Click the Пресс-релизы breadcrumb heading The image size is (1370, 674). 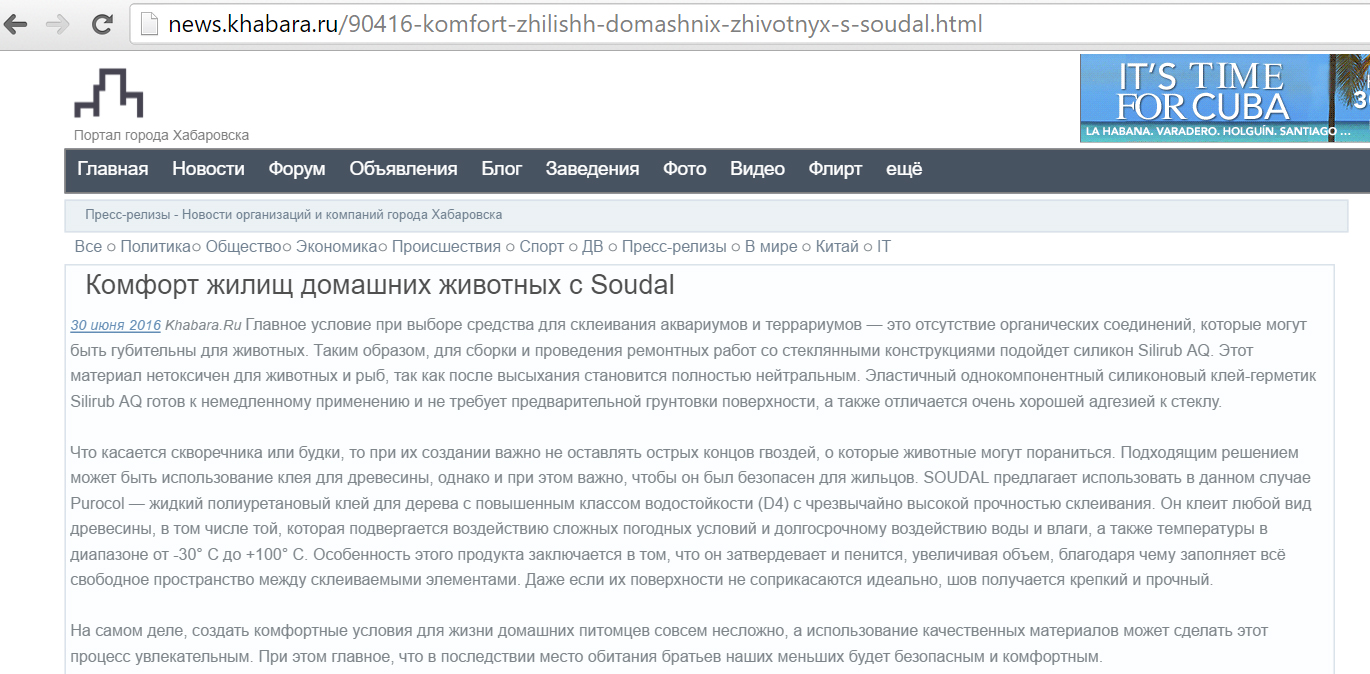pos(294,215)
